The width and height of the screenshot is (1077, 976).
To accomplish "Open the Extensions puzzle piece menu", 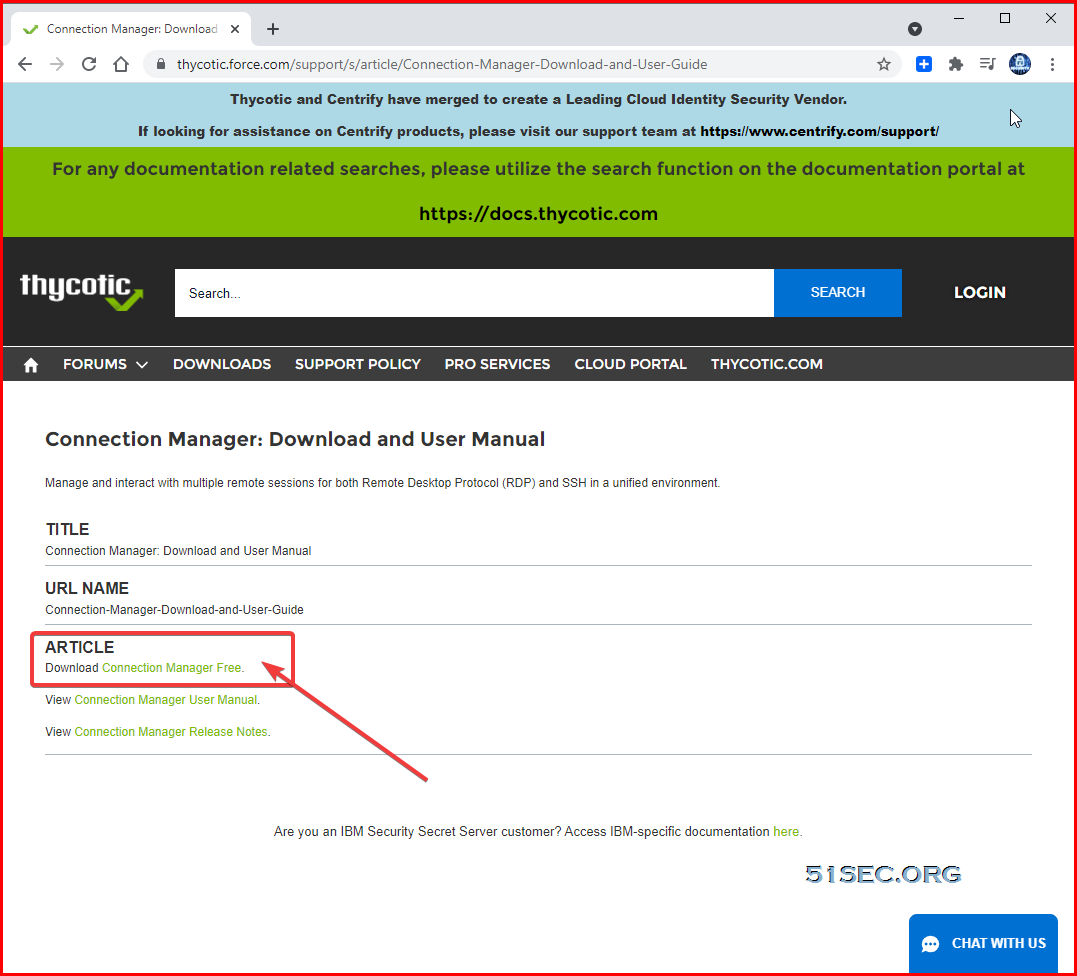I will click(955, 65).
